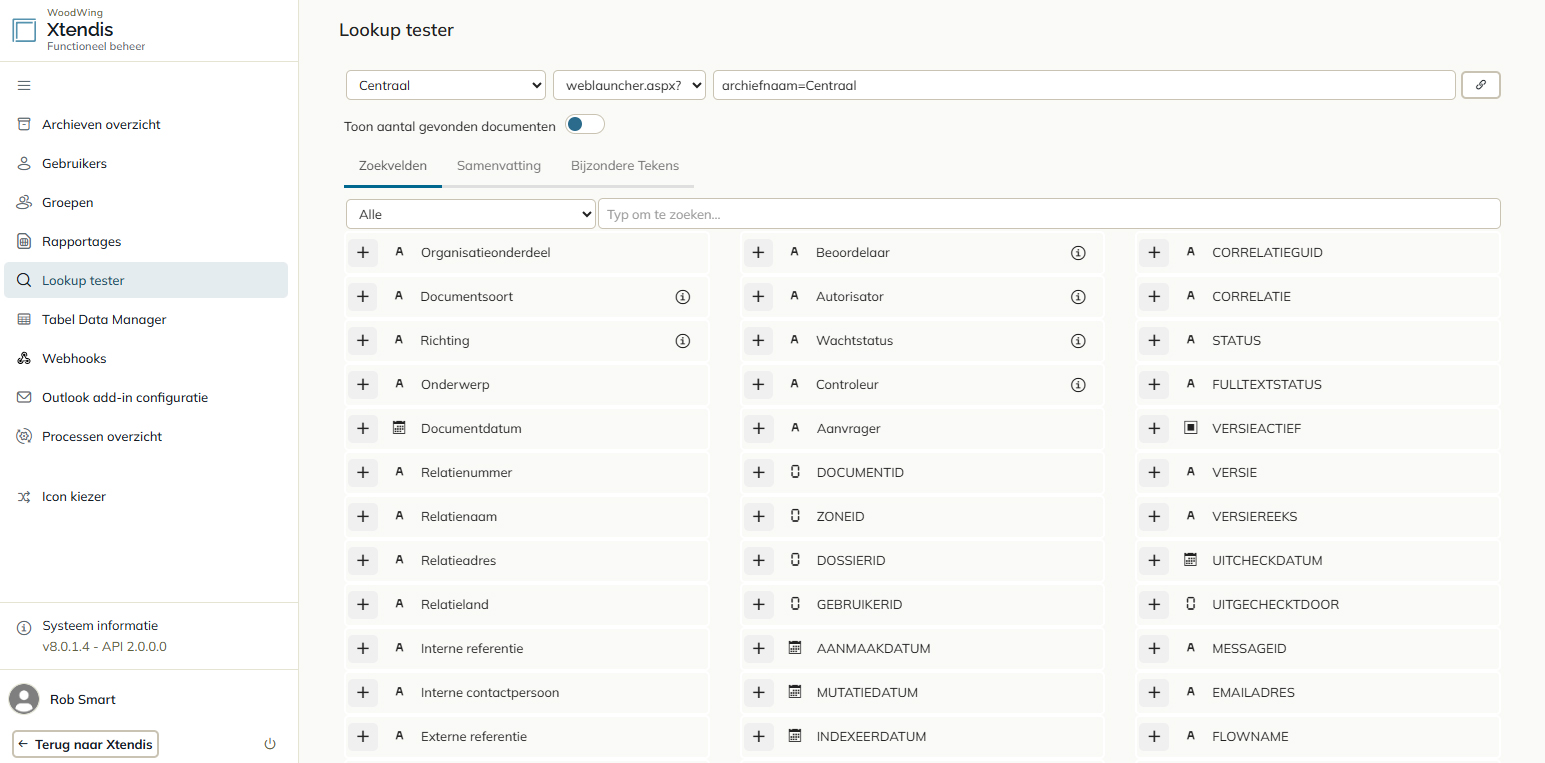1545x763 pixels.
Task: Open the Icon kiezer page
Action: tap(146, 497)
